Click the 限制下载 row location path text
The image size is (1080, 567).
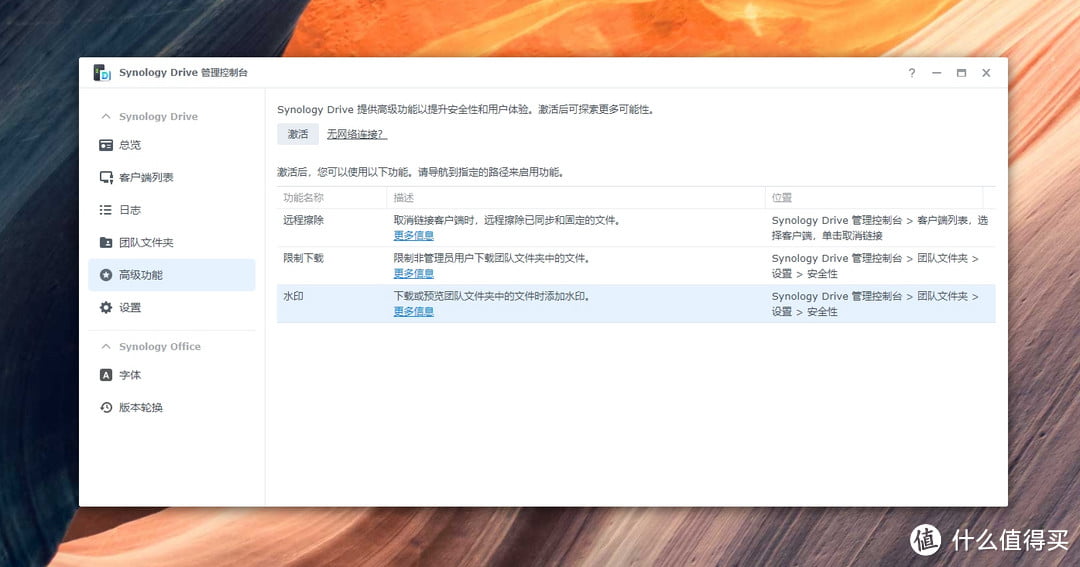point(875,266)
